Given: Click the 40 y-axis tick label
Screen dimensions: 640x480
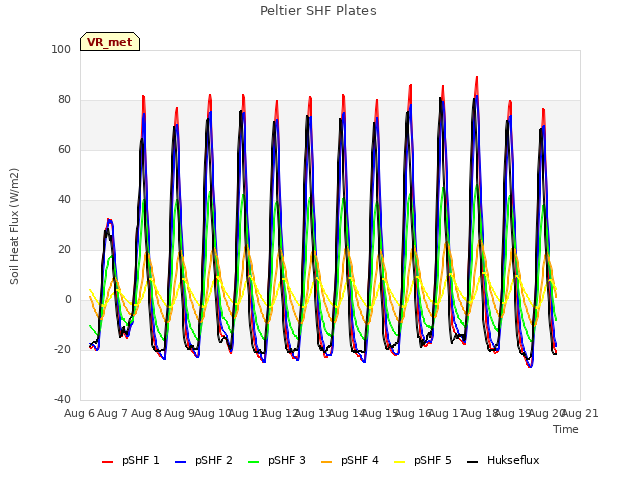Looking at the screenshot, I should 64,200.
